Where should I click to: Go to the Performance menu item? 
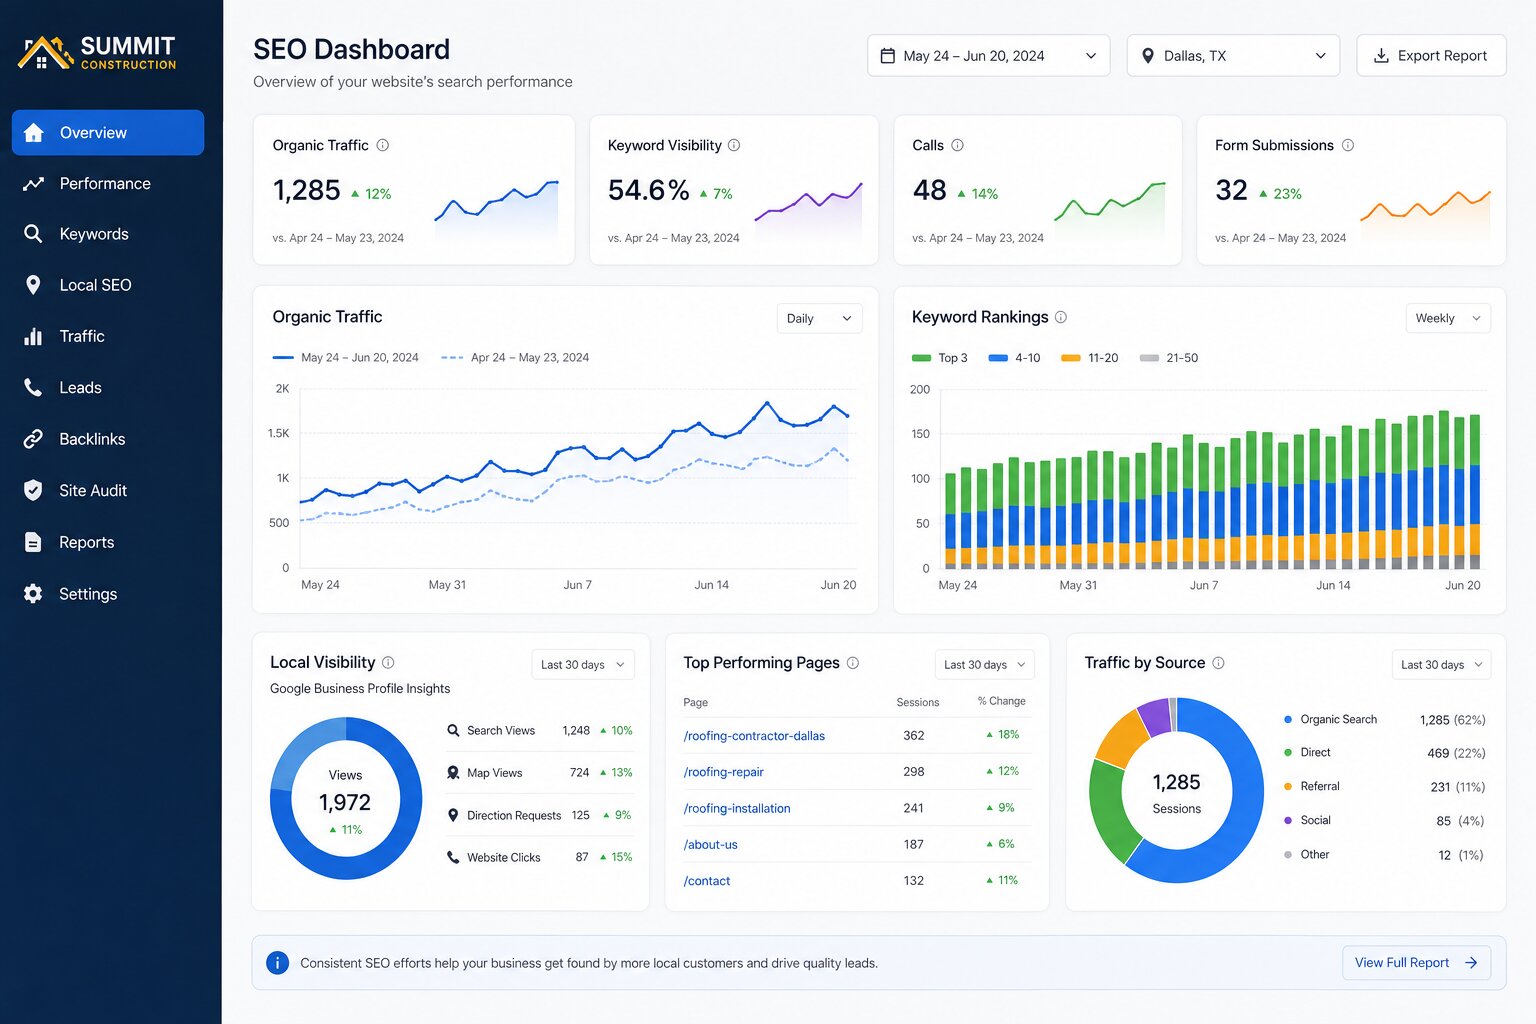click(x=108, y=184)
